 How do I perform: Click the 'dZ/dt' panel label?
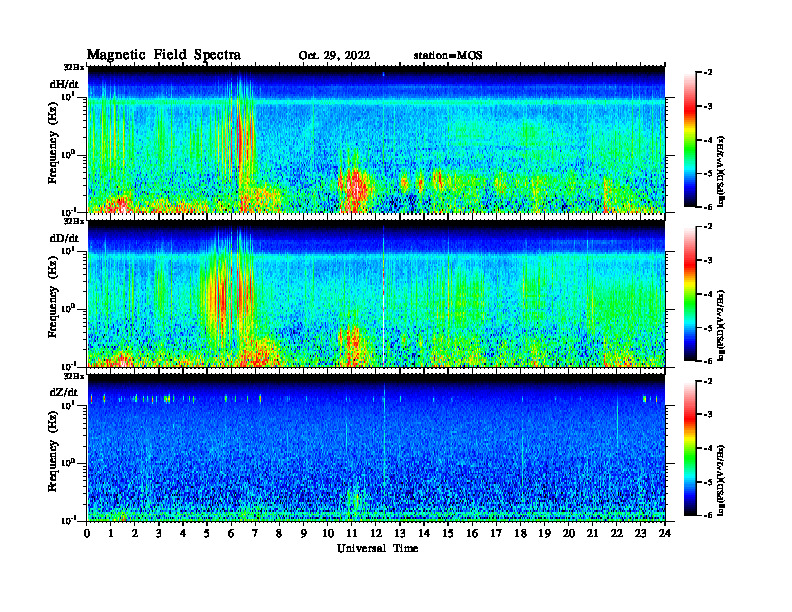click(64, 392)
